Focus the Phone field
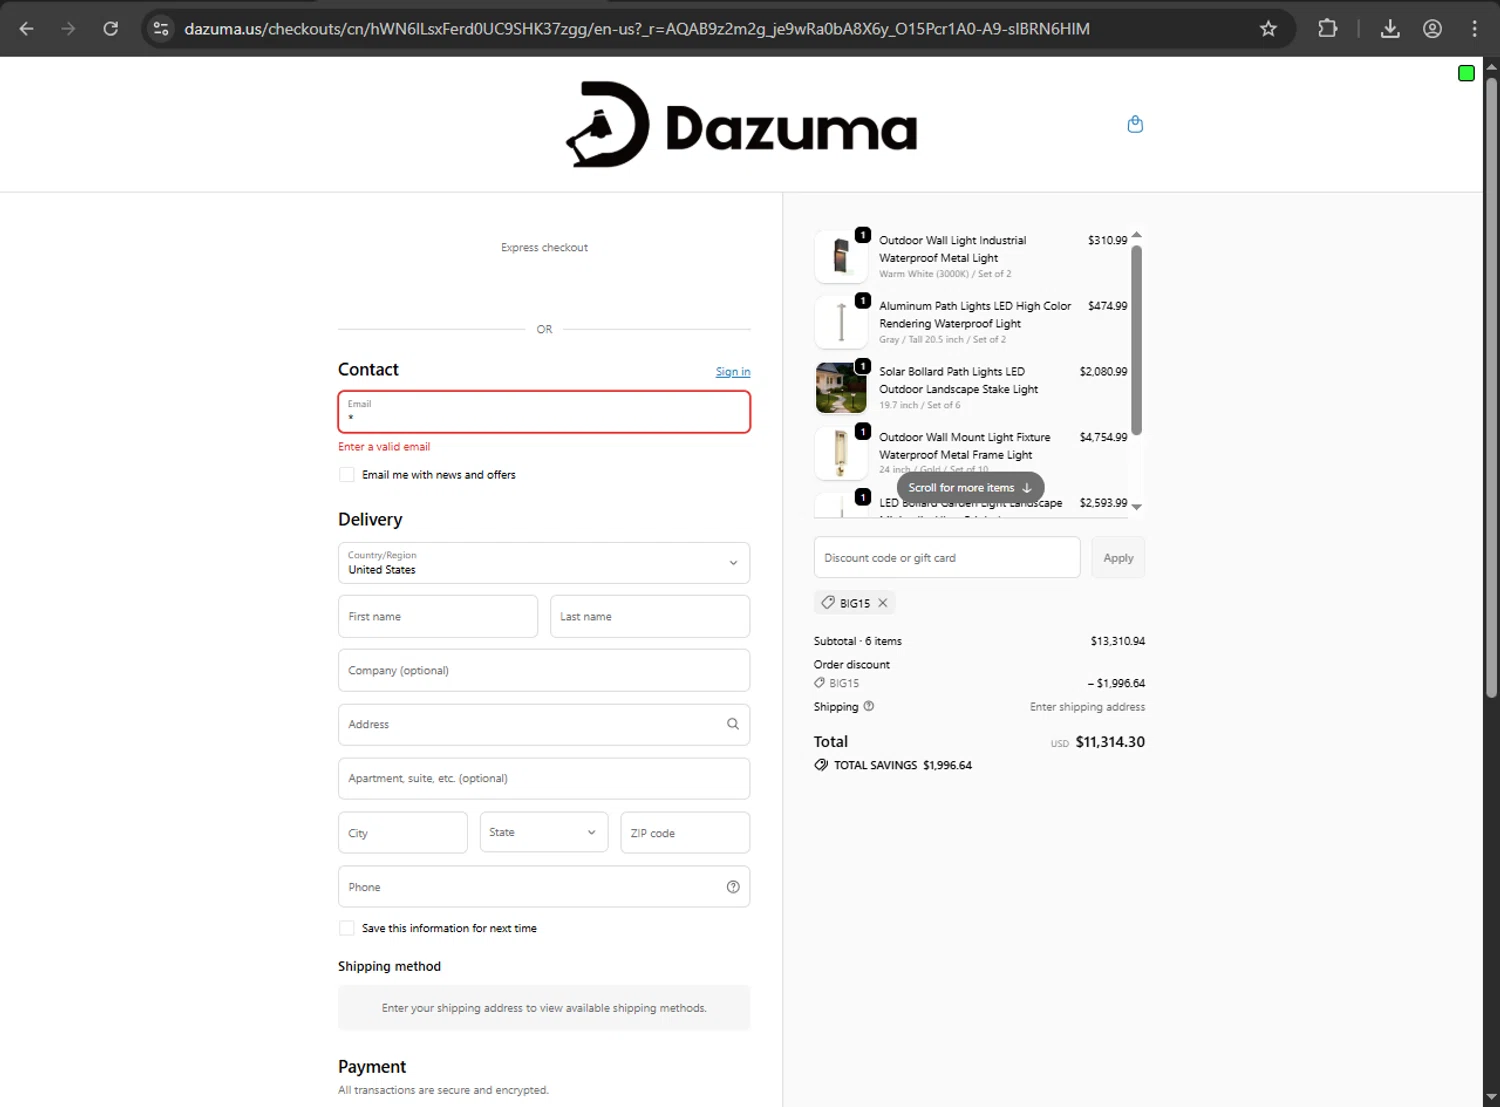Viewport: 1500px width, 1107px height. 544,887
